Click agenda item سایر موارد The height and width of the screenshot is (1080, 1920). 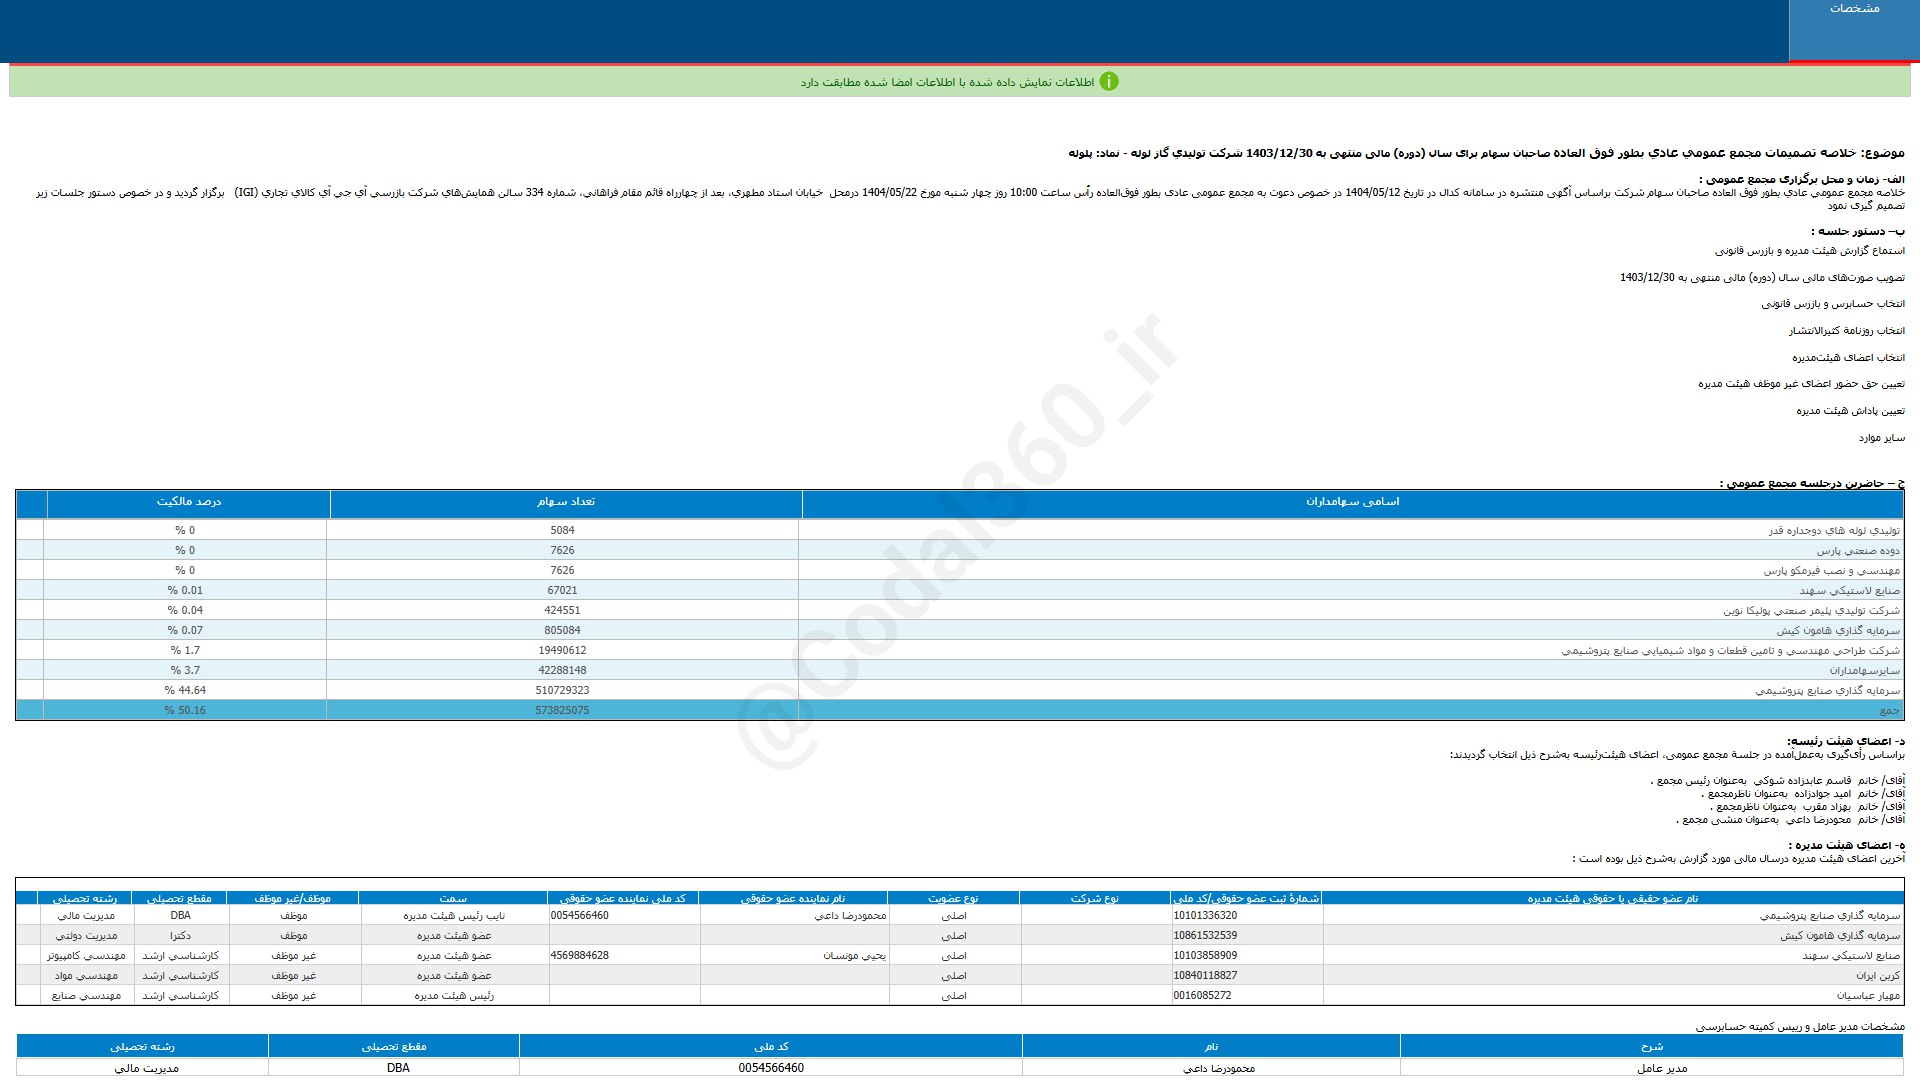pyautogui.click(x=1882, y=438)
